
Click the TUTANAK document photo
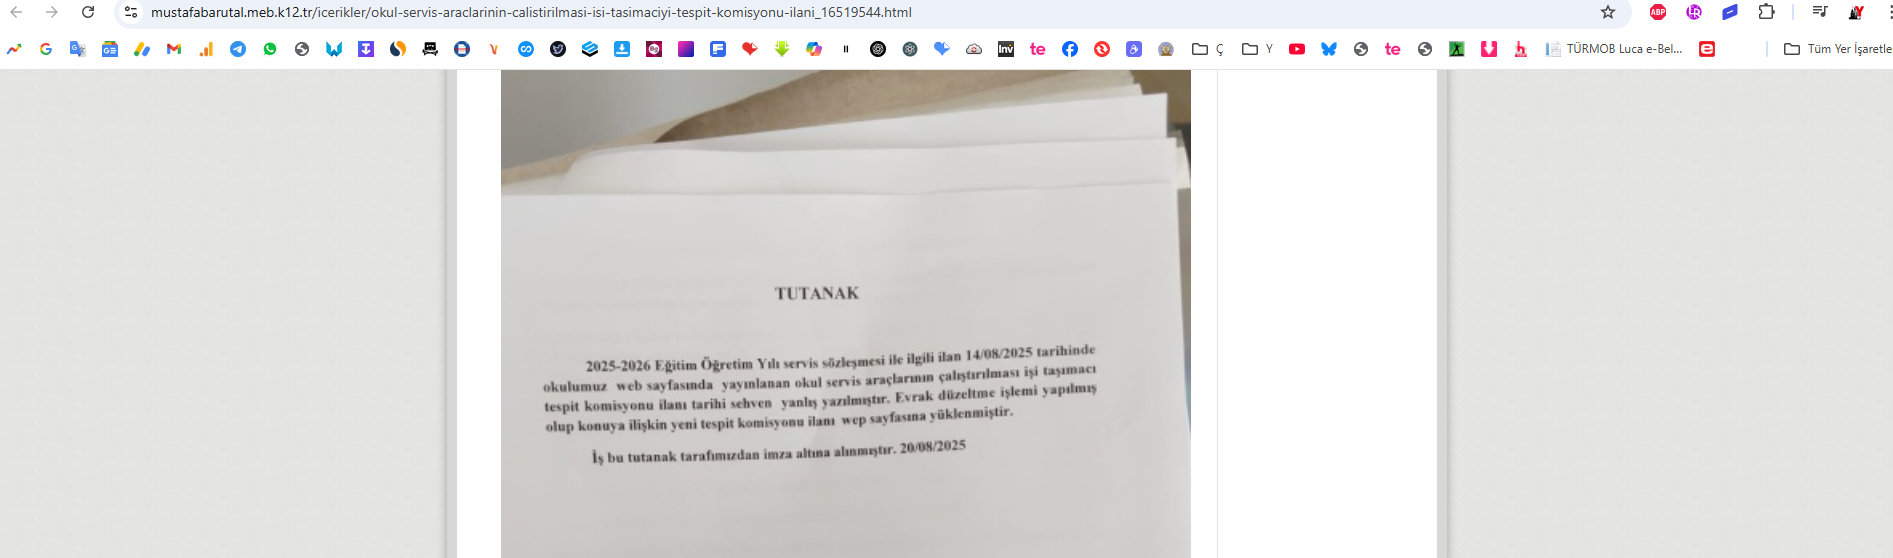point(846,314)
